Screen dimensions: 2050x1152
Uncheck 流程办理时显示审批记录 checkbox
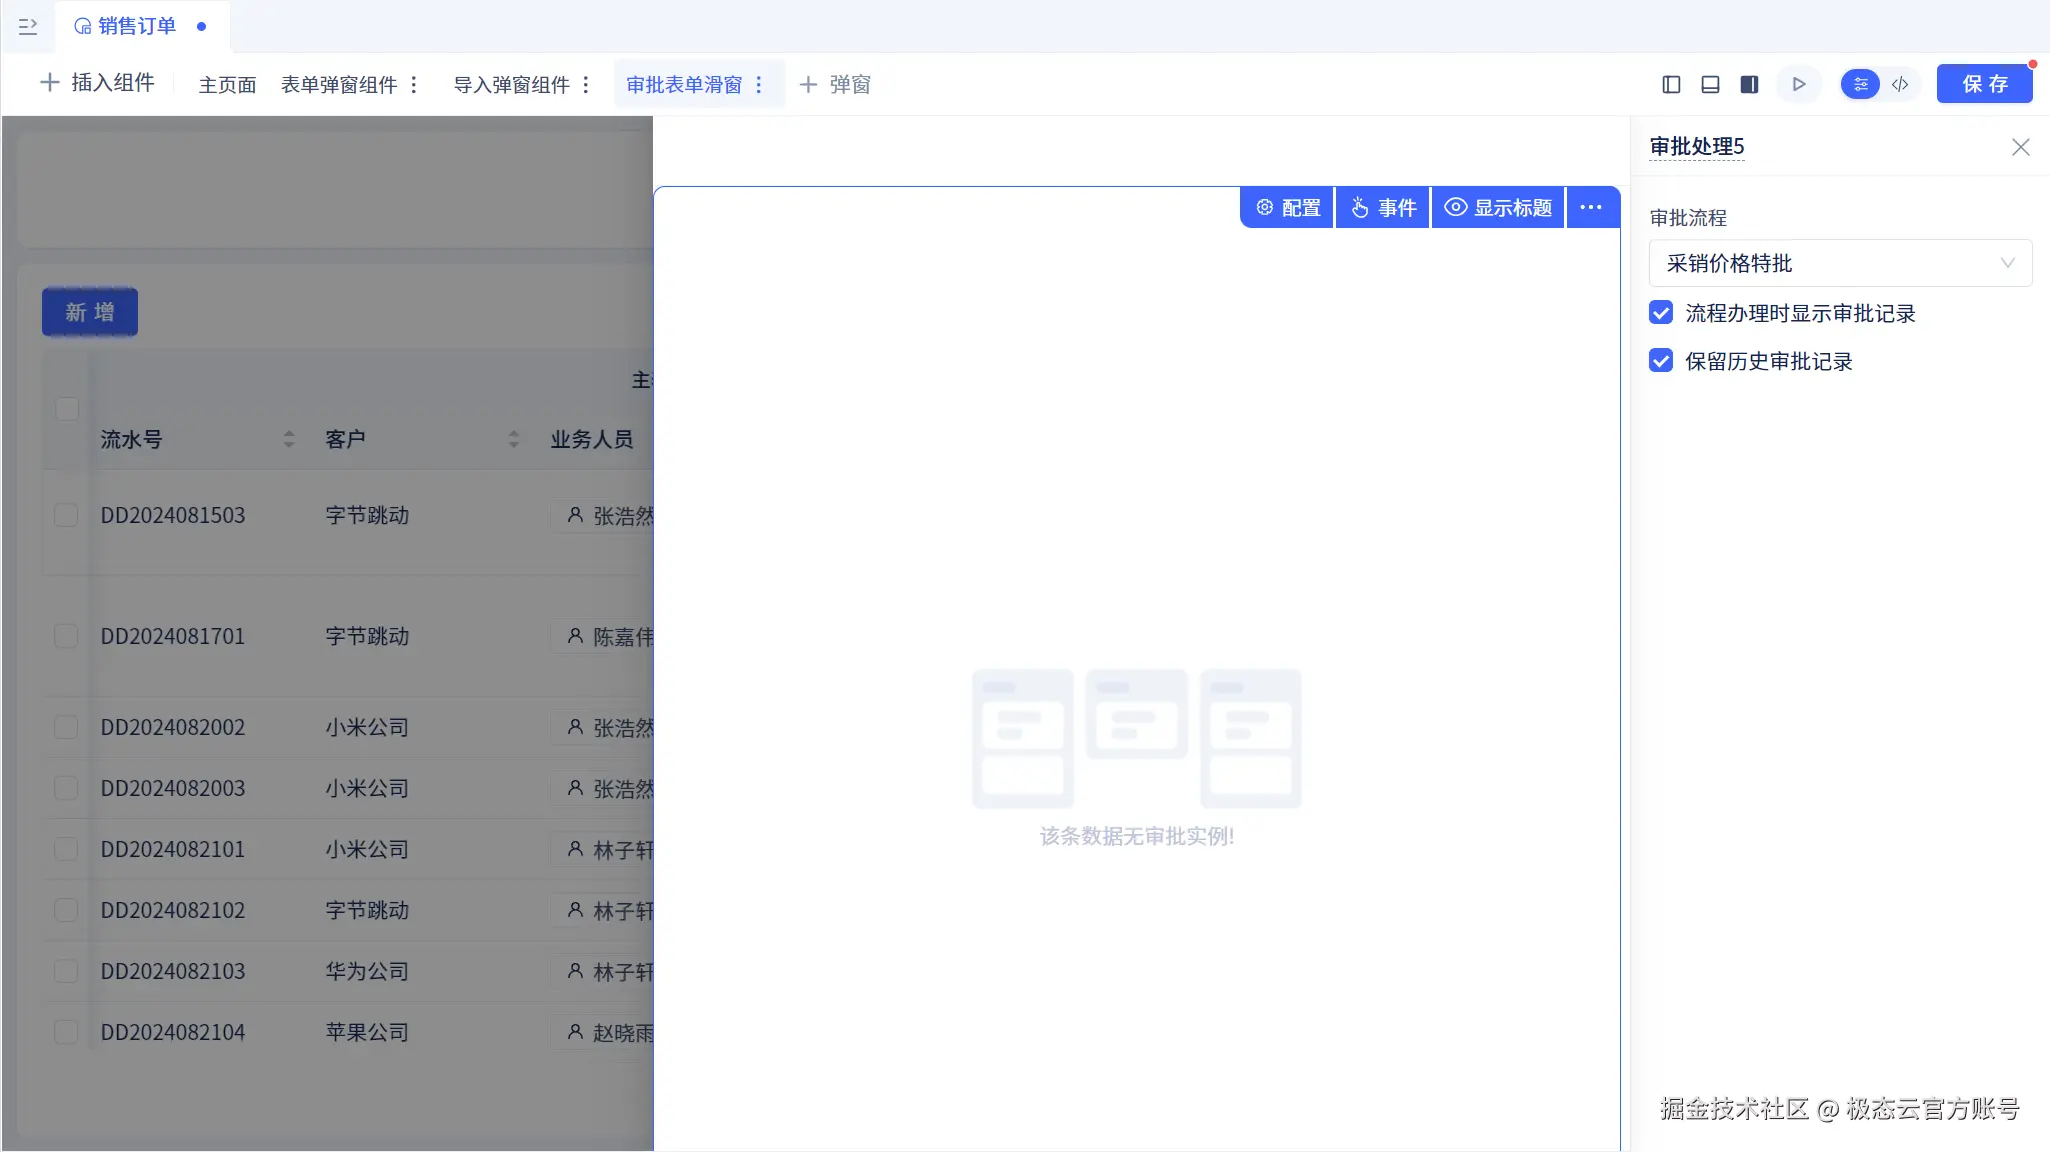click(x=1661, y=313)
